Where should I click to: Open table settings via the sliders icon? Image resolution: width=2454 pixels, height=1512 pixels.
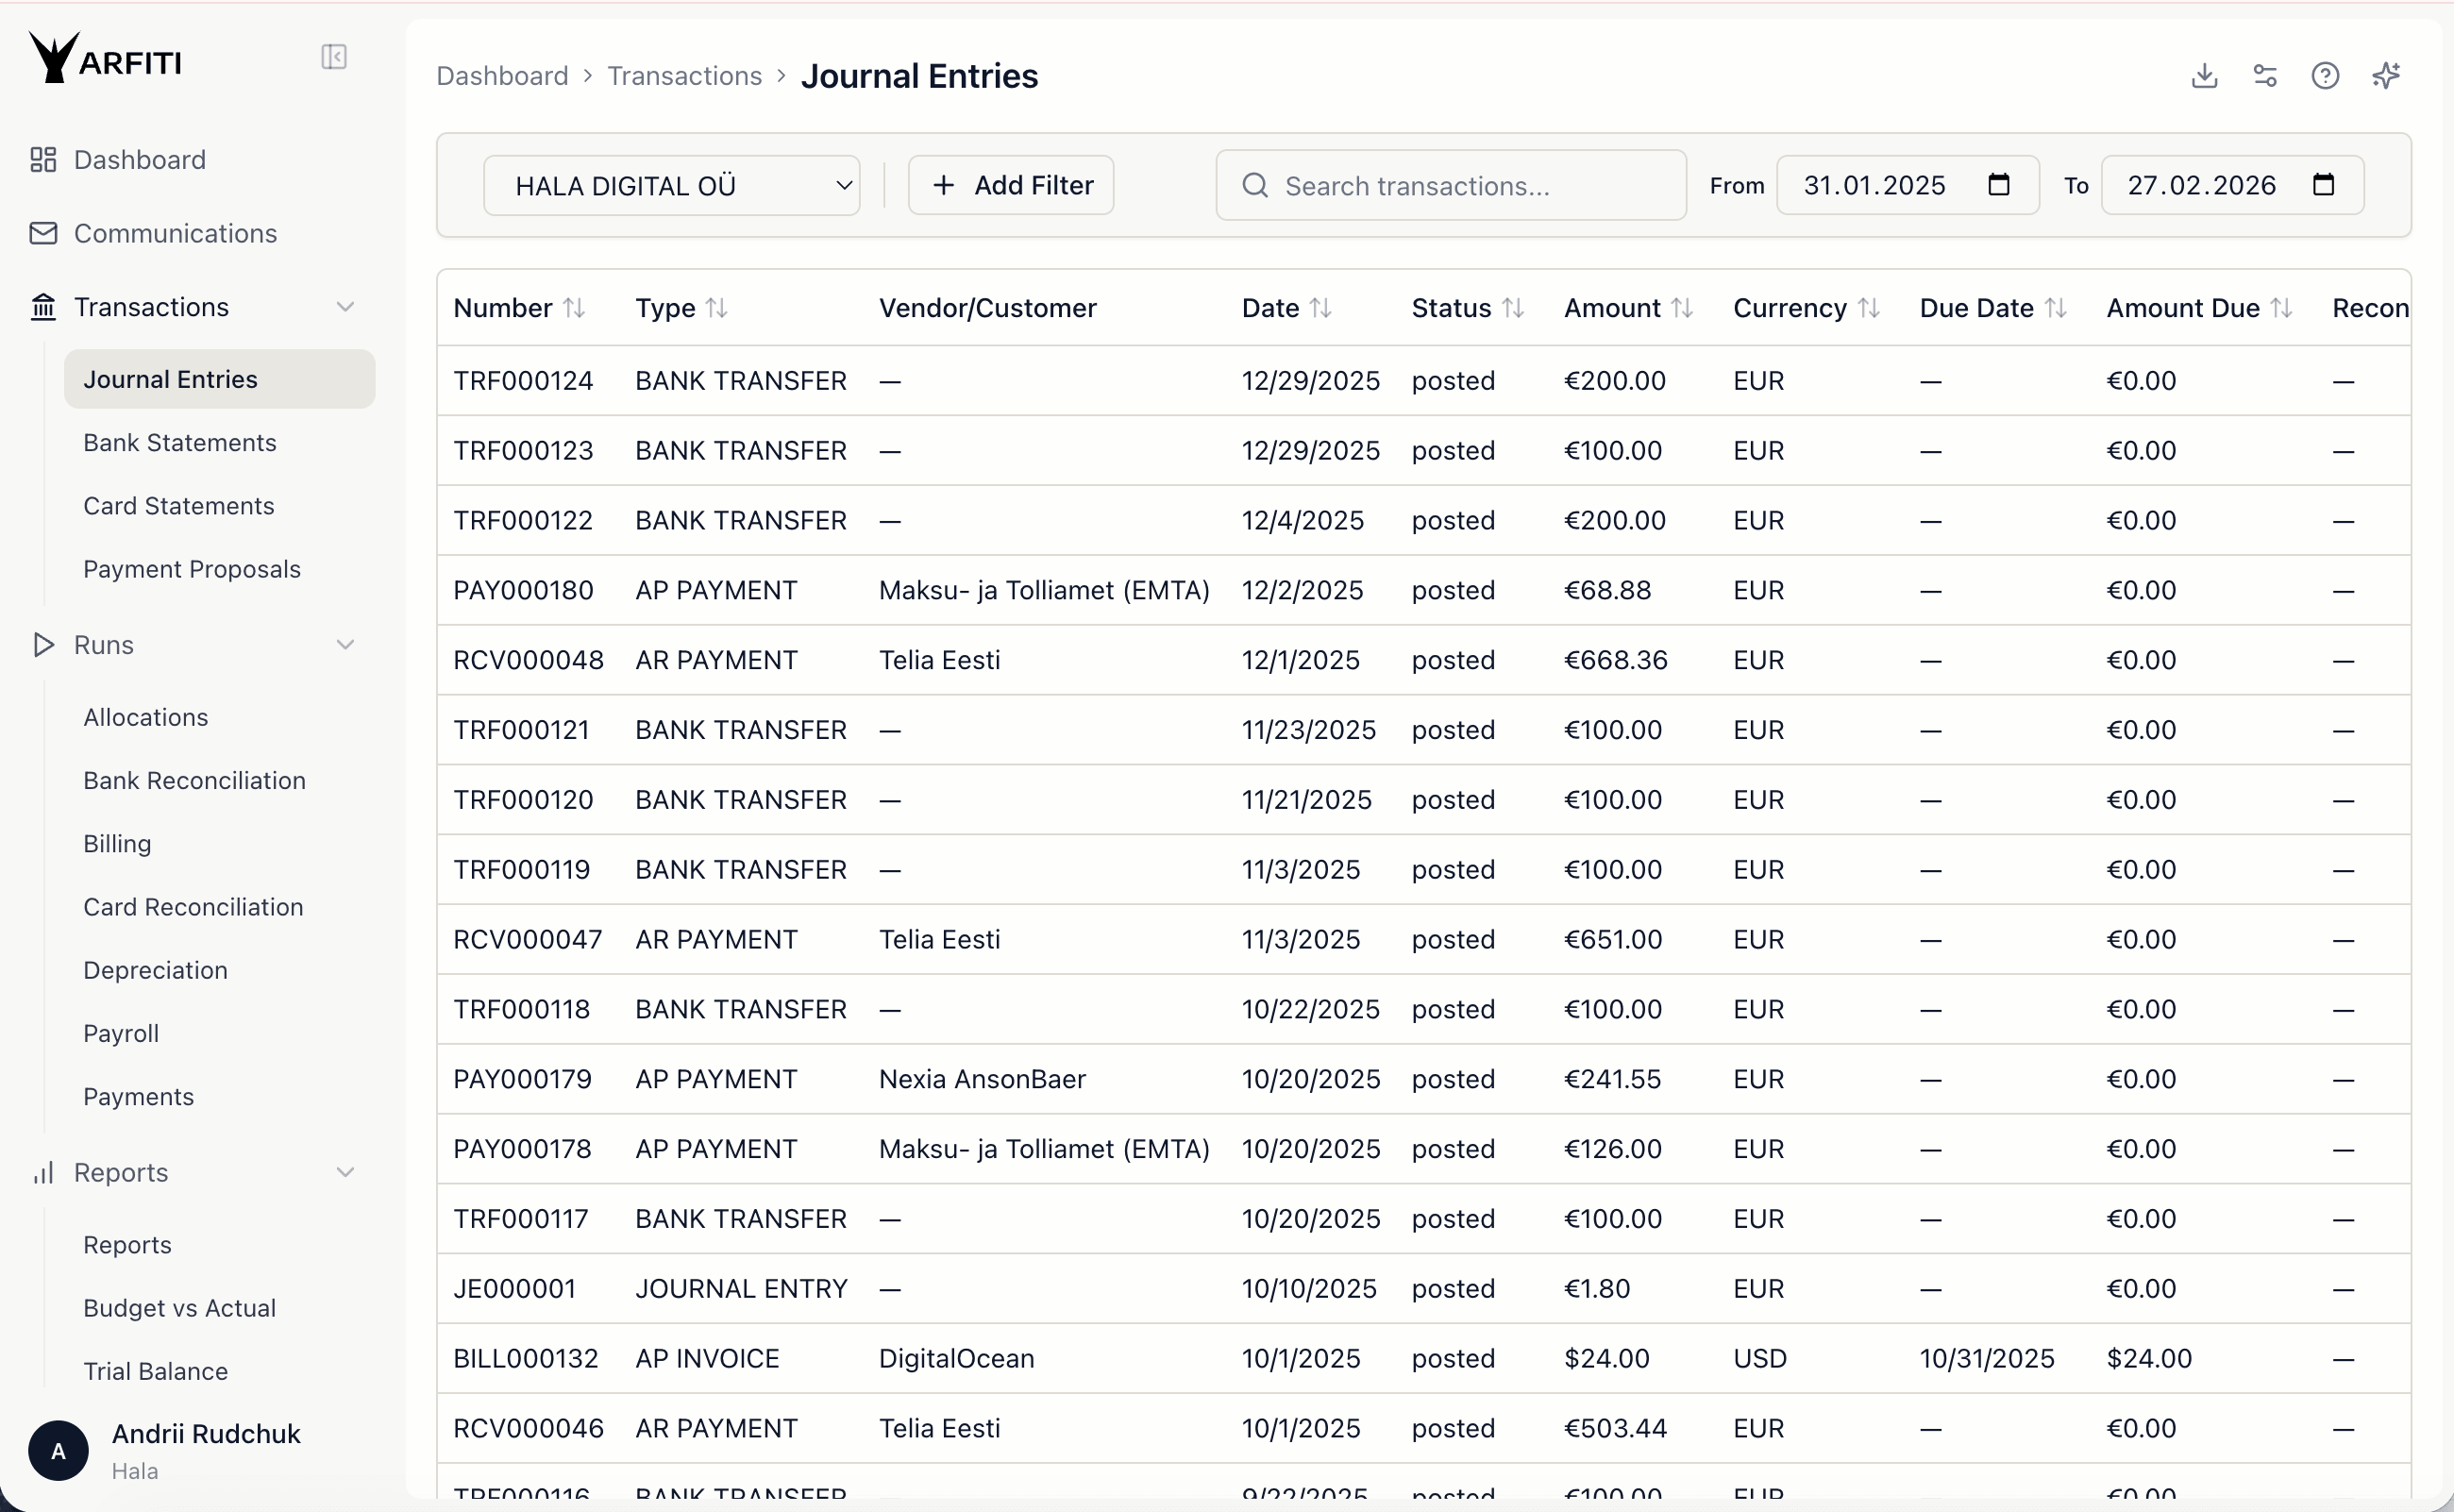click(x=2265, y=75)
